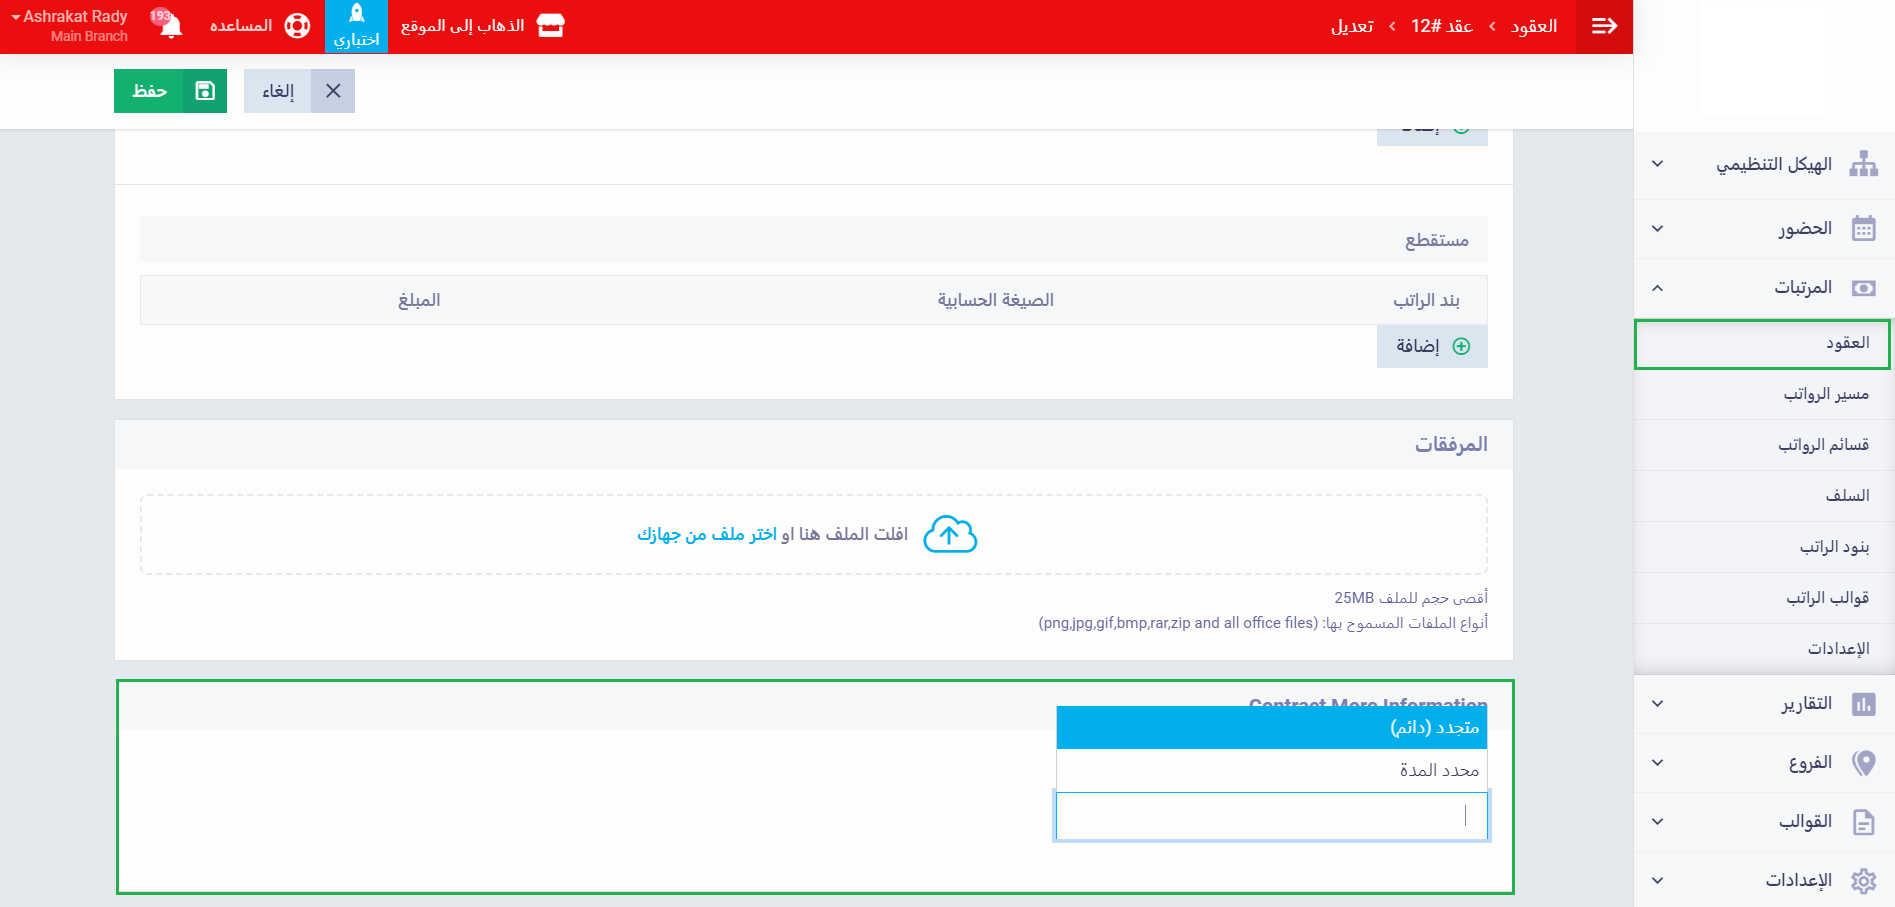Expand the organizational structure menu
The height and width of the screenshot is (907, 1895).
pyautogui.click(x=1762, y=164)
